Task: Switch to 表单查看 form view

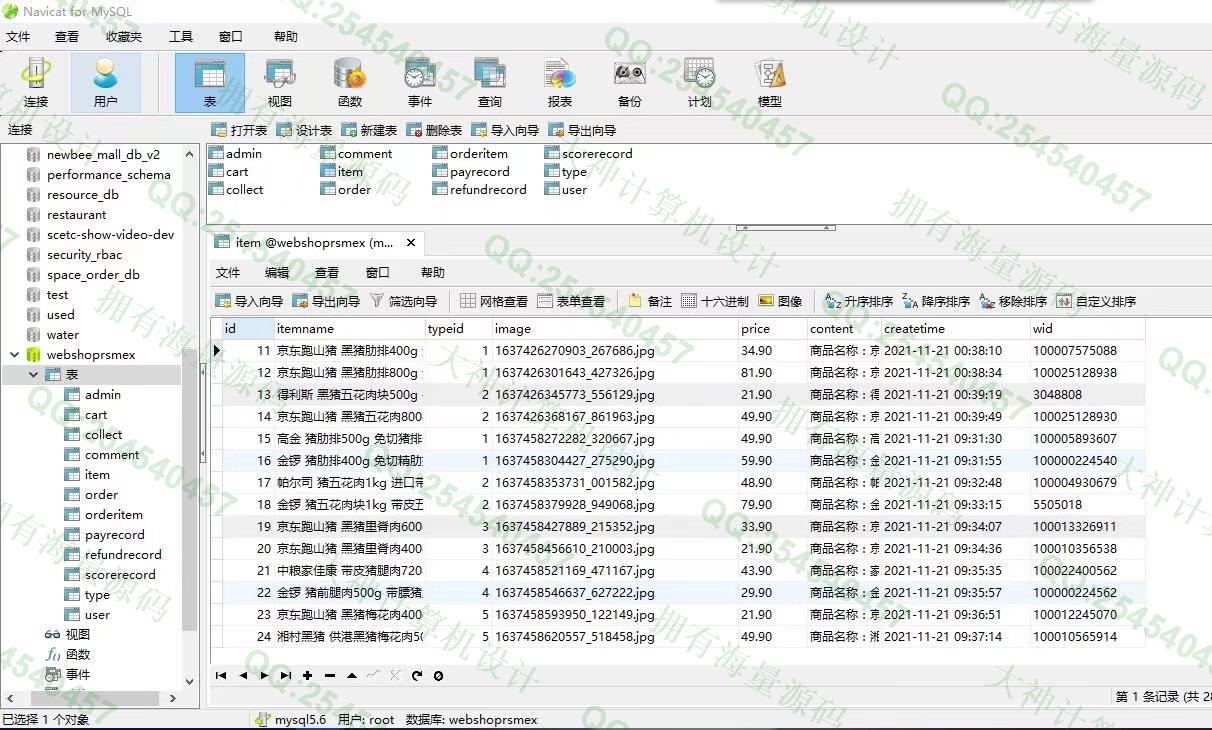Action: 571,301
